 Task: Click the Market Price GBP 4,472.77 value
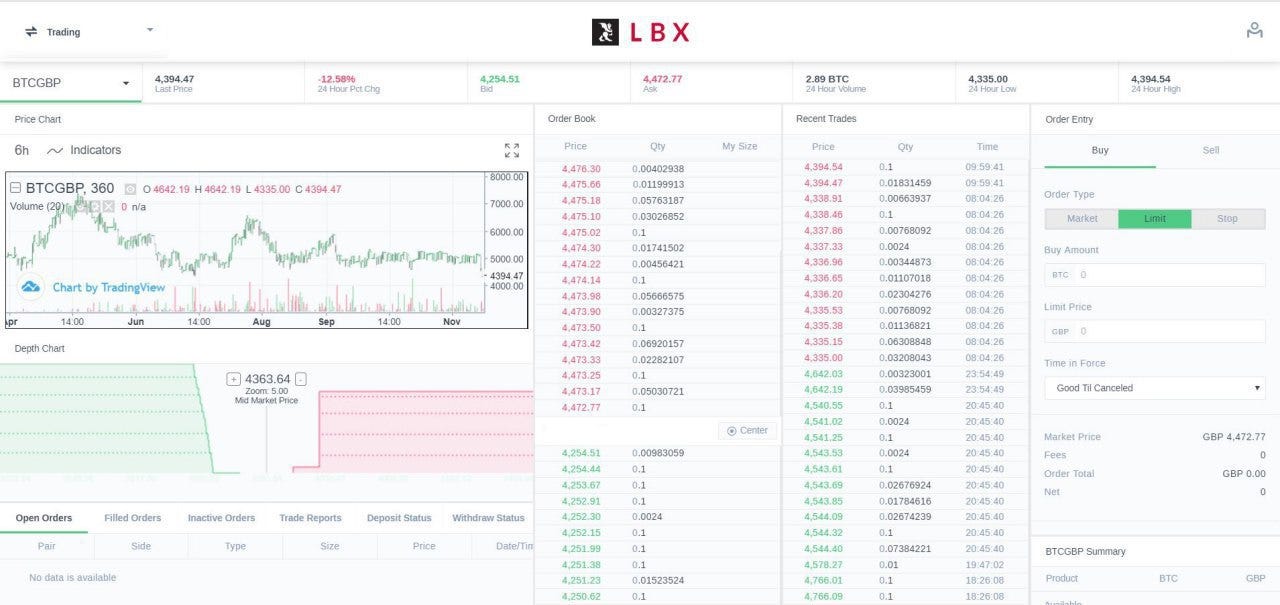click(x=1234, y=437)
